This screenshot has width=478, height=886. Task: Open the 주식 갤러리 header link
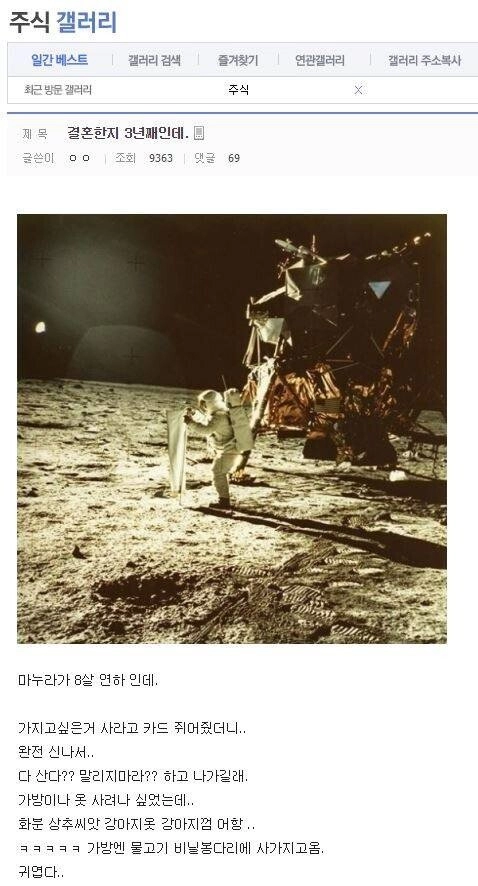point(63,23)
